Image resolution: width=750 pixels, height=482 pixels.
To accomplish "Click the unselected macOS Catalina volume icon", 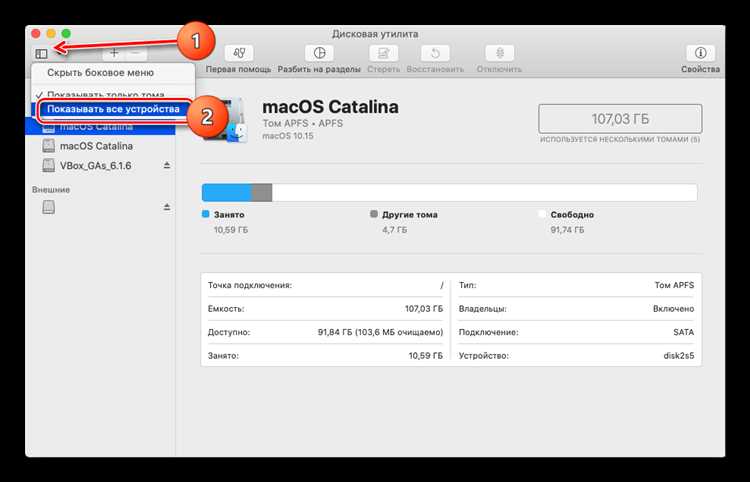I will (48, 145).
